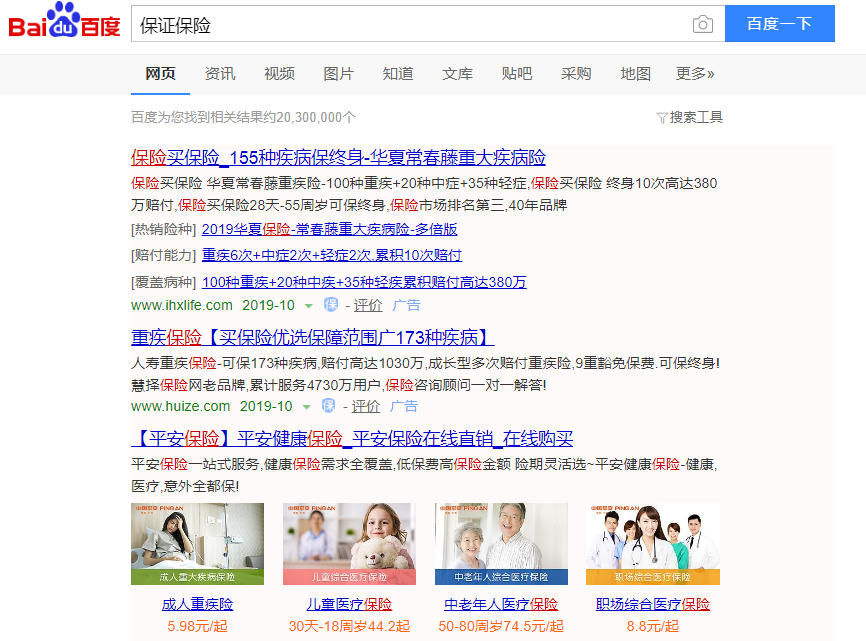Open result 保险买保险_155种疾病保终身
The height and width of the screenshot is (641, 866).
pyautogui.click(x=338, y=158)
